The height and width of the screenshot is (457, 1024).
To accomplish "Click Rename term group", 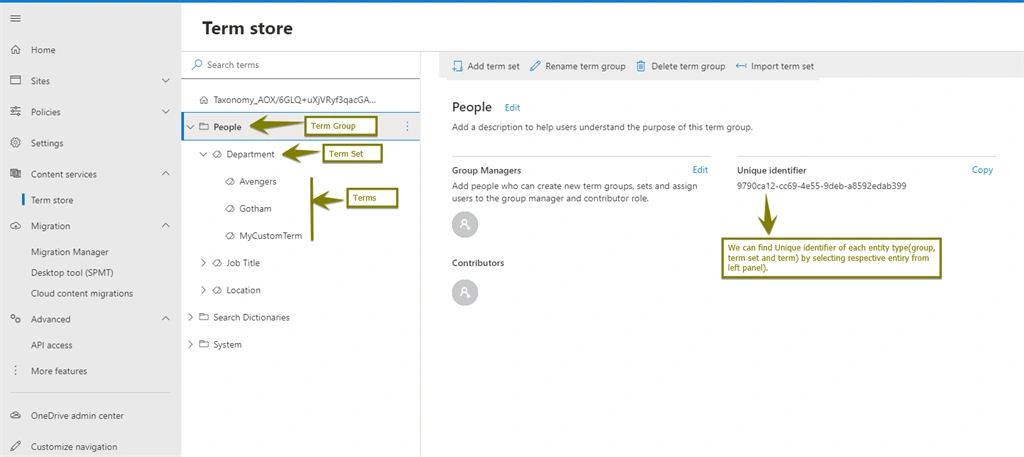I will pos(577,66).
